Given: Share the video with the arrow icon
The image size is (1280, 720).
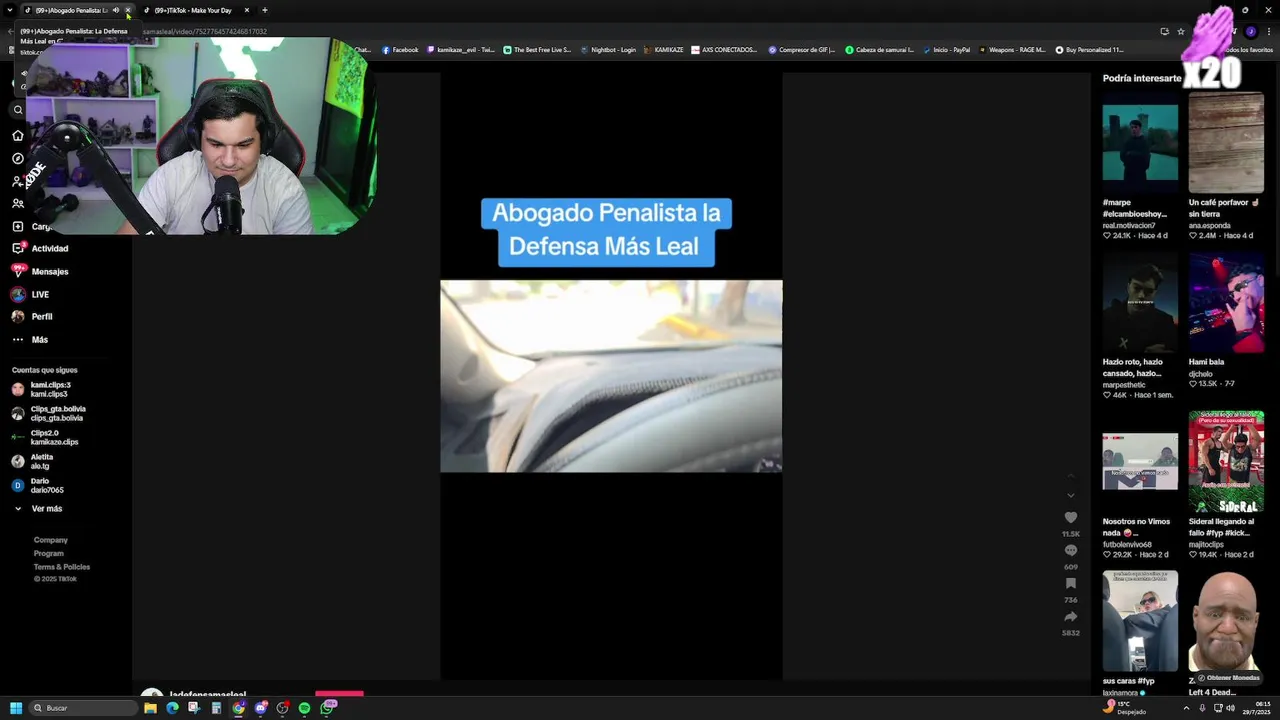Looking at the screenshot, I should [x=1070, y=617].
